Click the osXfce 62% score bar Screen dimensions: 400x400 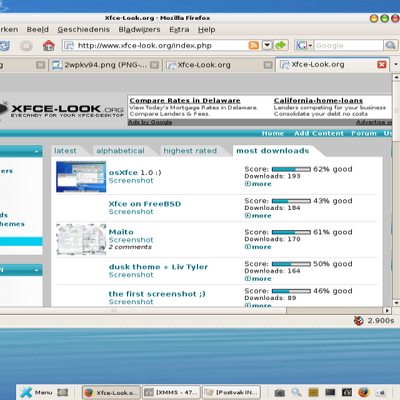[291, 169]
